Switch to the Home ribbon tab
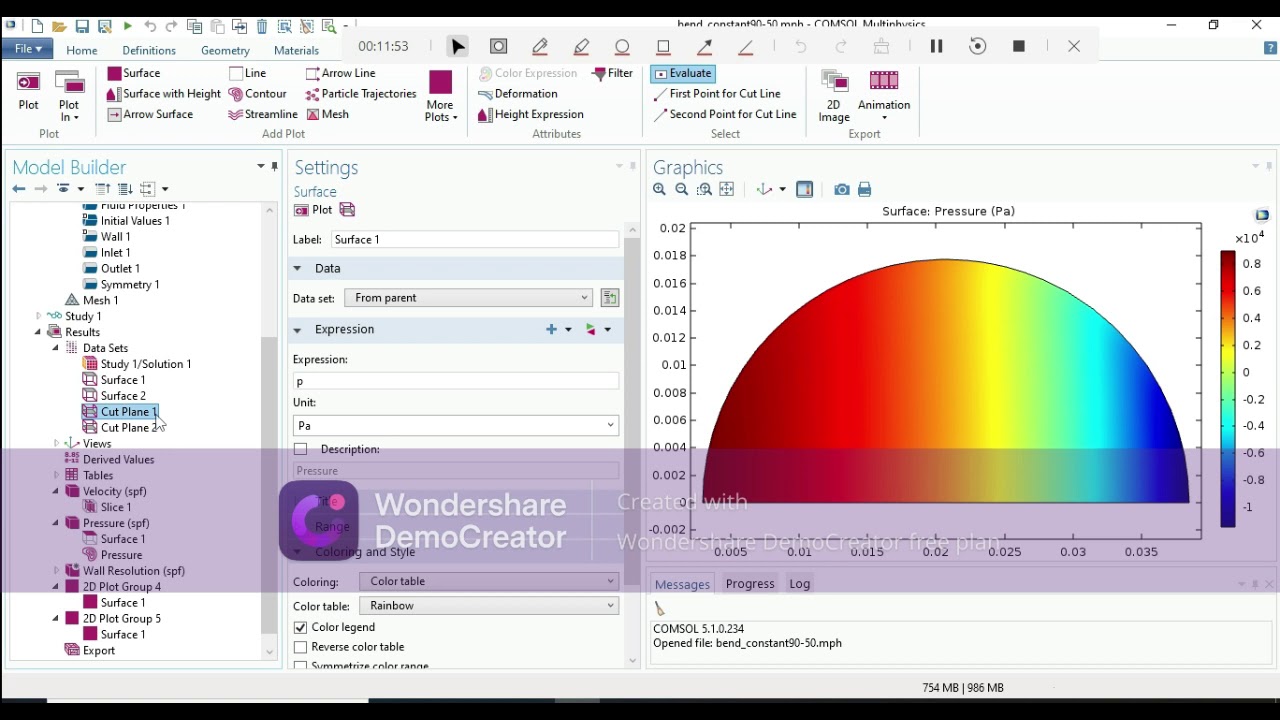 [82, 50]
